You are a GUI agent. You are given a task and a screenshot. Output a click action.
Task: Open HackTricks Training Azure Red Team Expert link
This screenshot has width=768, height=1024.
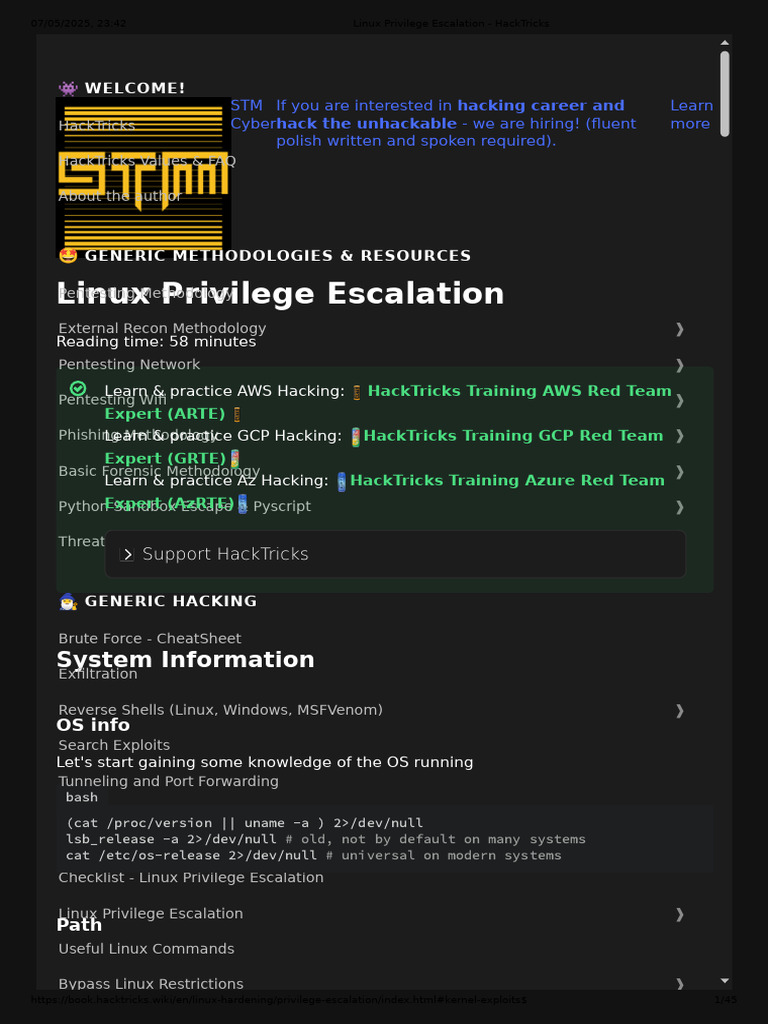click(x=385, y=491)
